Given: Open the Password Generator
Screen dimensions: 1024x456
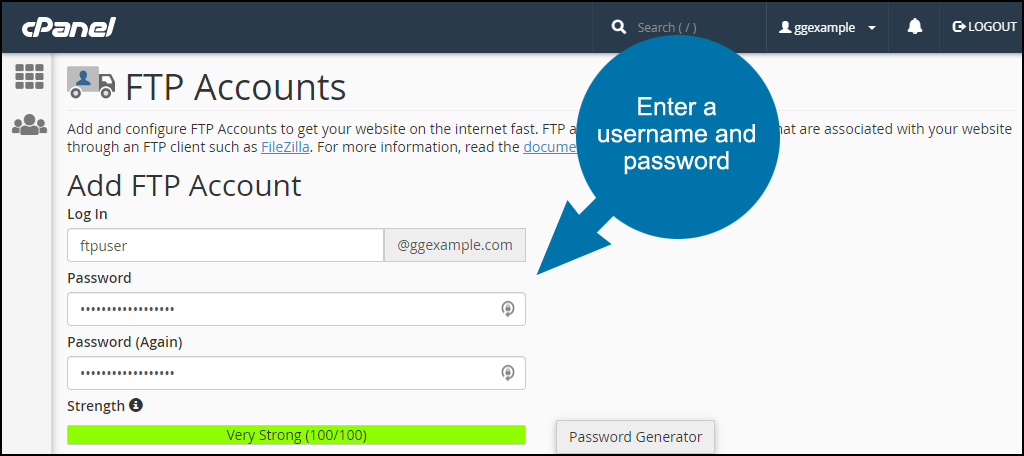Looking at the screenshot, I should tap(635, 437).
